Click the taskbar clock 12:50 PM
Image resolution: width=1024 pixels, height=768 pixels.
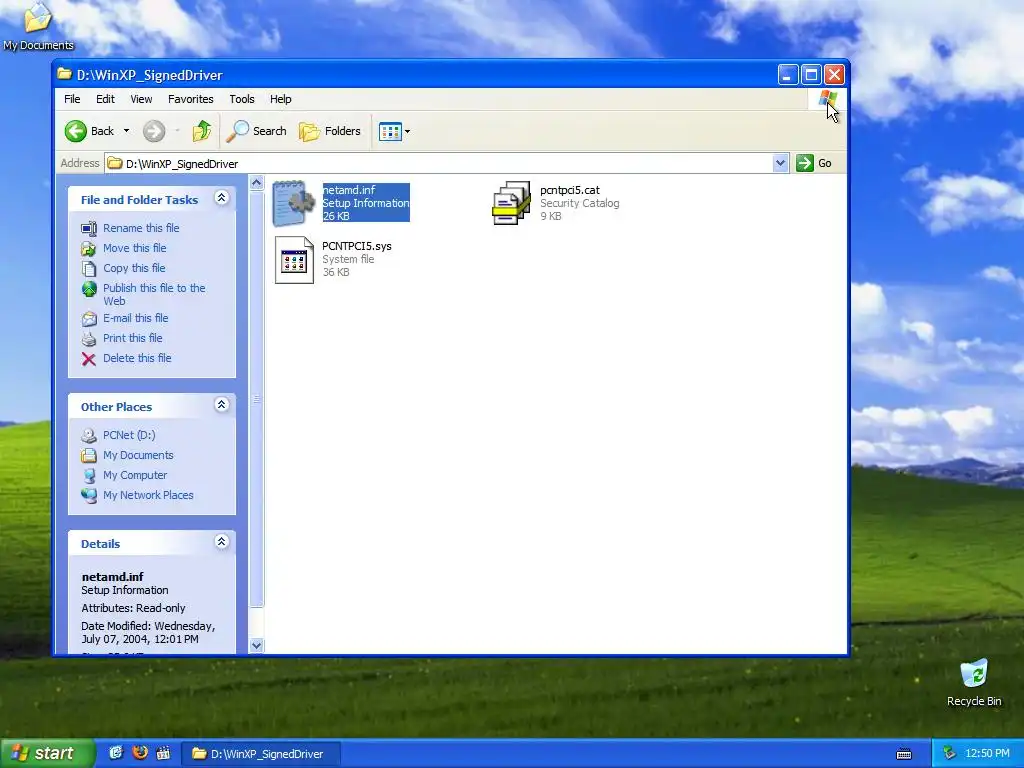point(987,754)
